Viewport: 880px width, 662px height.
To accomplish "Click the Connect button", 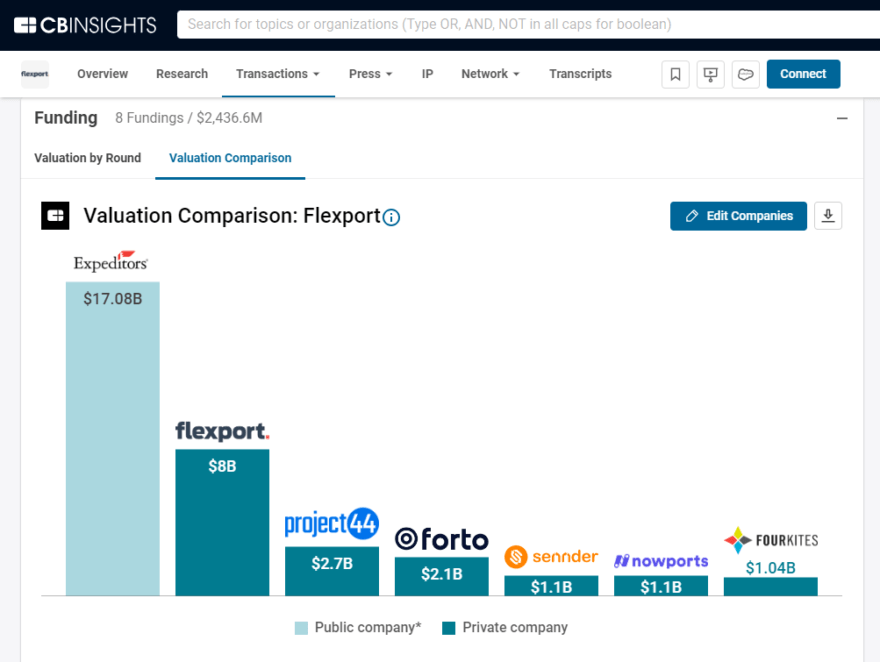I will 803,74.
